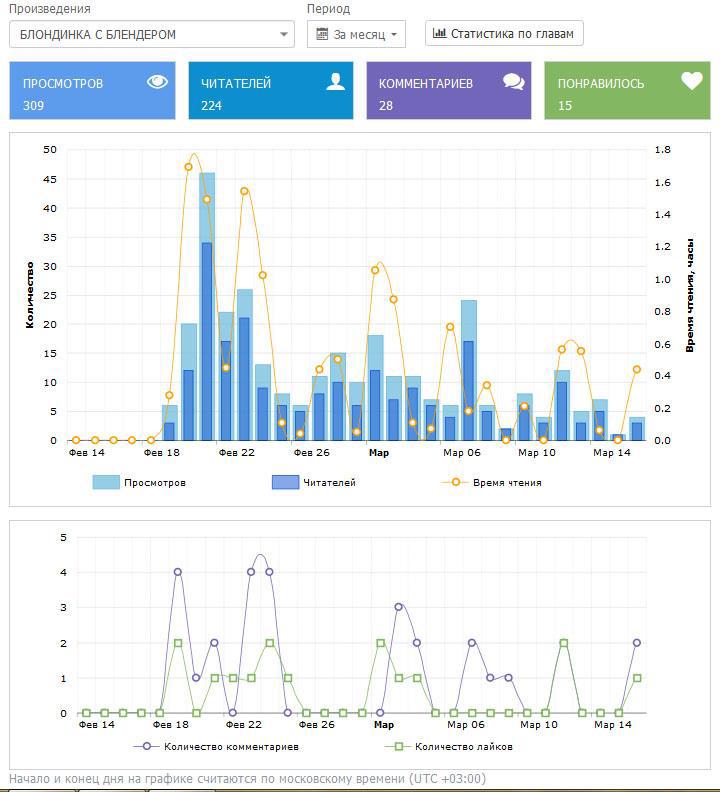
Task: Expand the За месяц period dropdown
Action: (356, 34)
